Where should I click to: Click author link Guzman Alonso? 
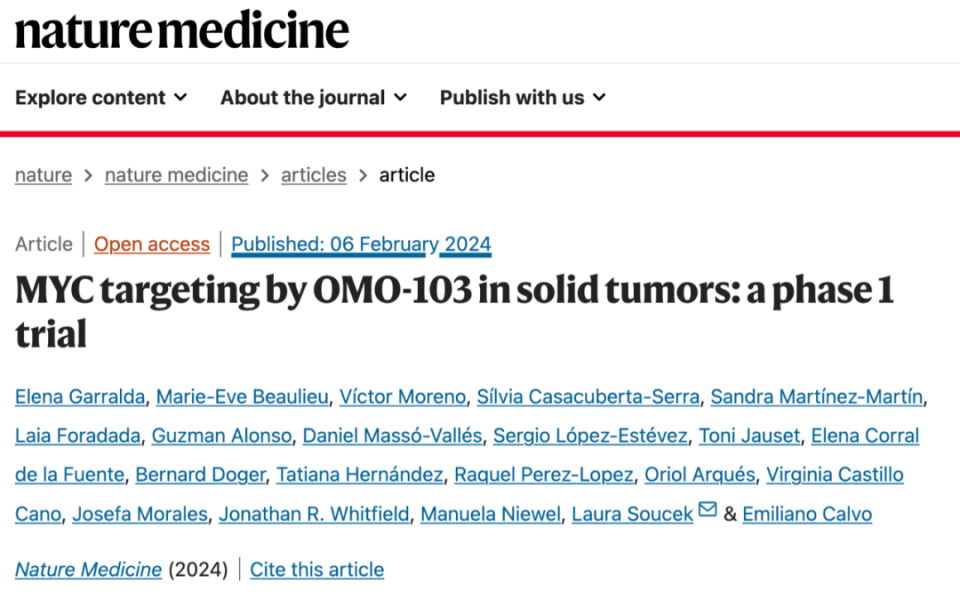tap(221, 435)
